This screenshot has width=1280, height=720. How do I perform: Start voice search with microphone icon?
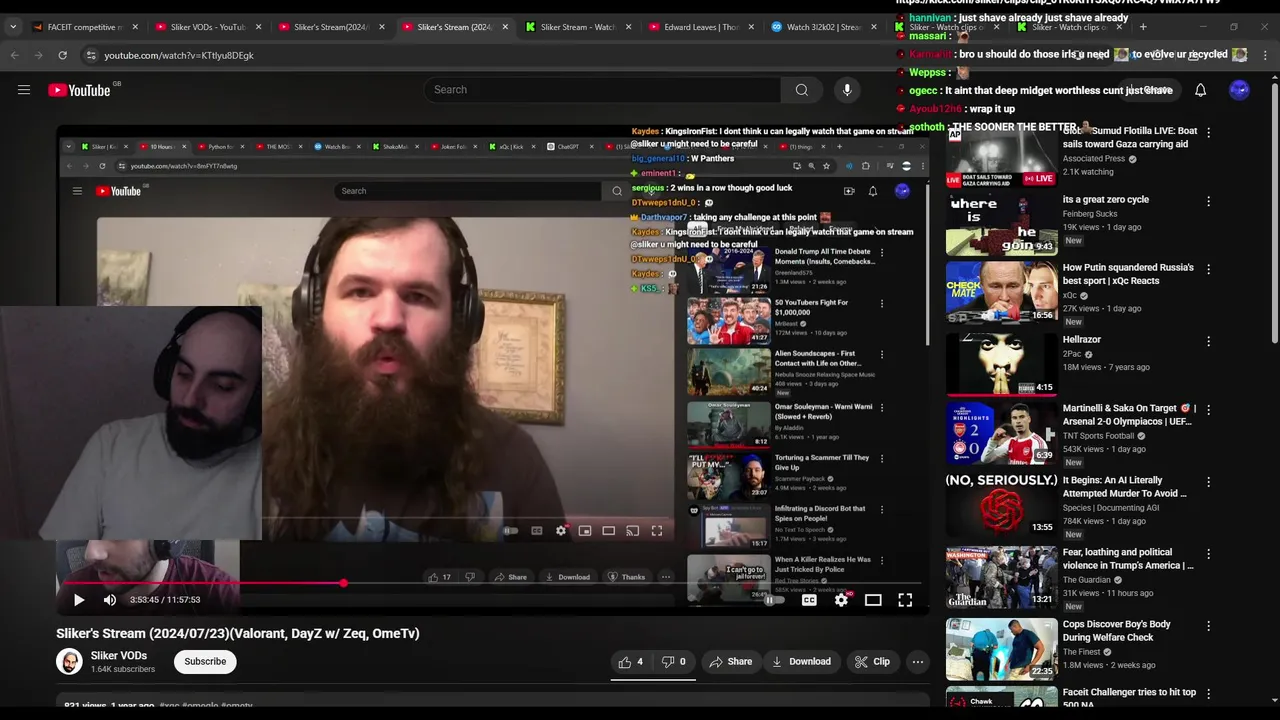[x=847, y=90]
